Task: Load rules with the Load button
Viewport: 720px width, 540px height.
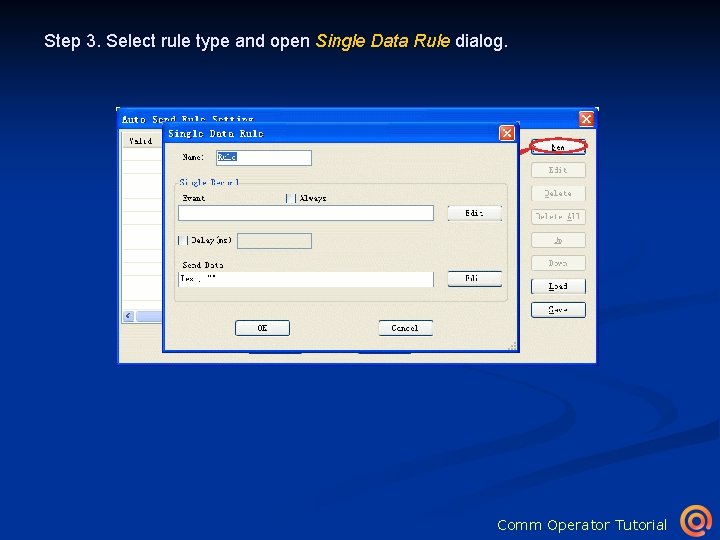Action: point(558,286)
